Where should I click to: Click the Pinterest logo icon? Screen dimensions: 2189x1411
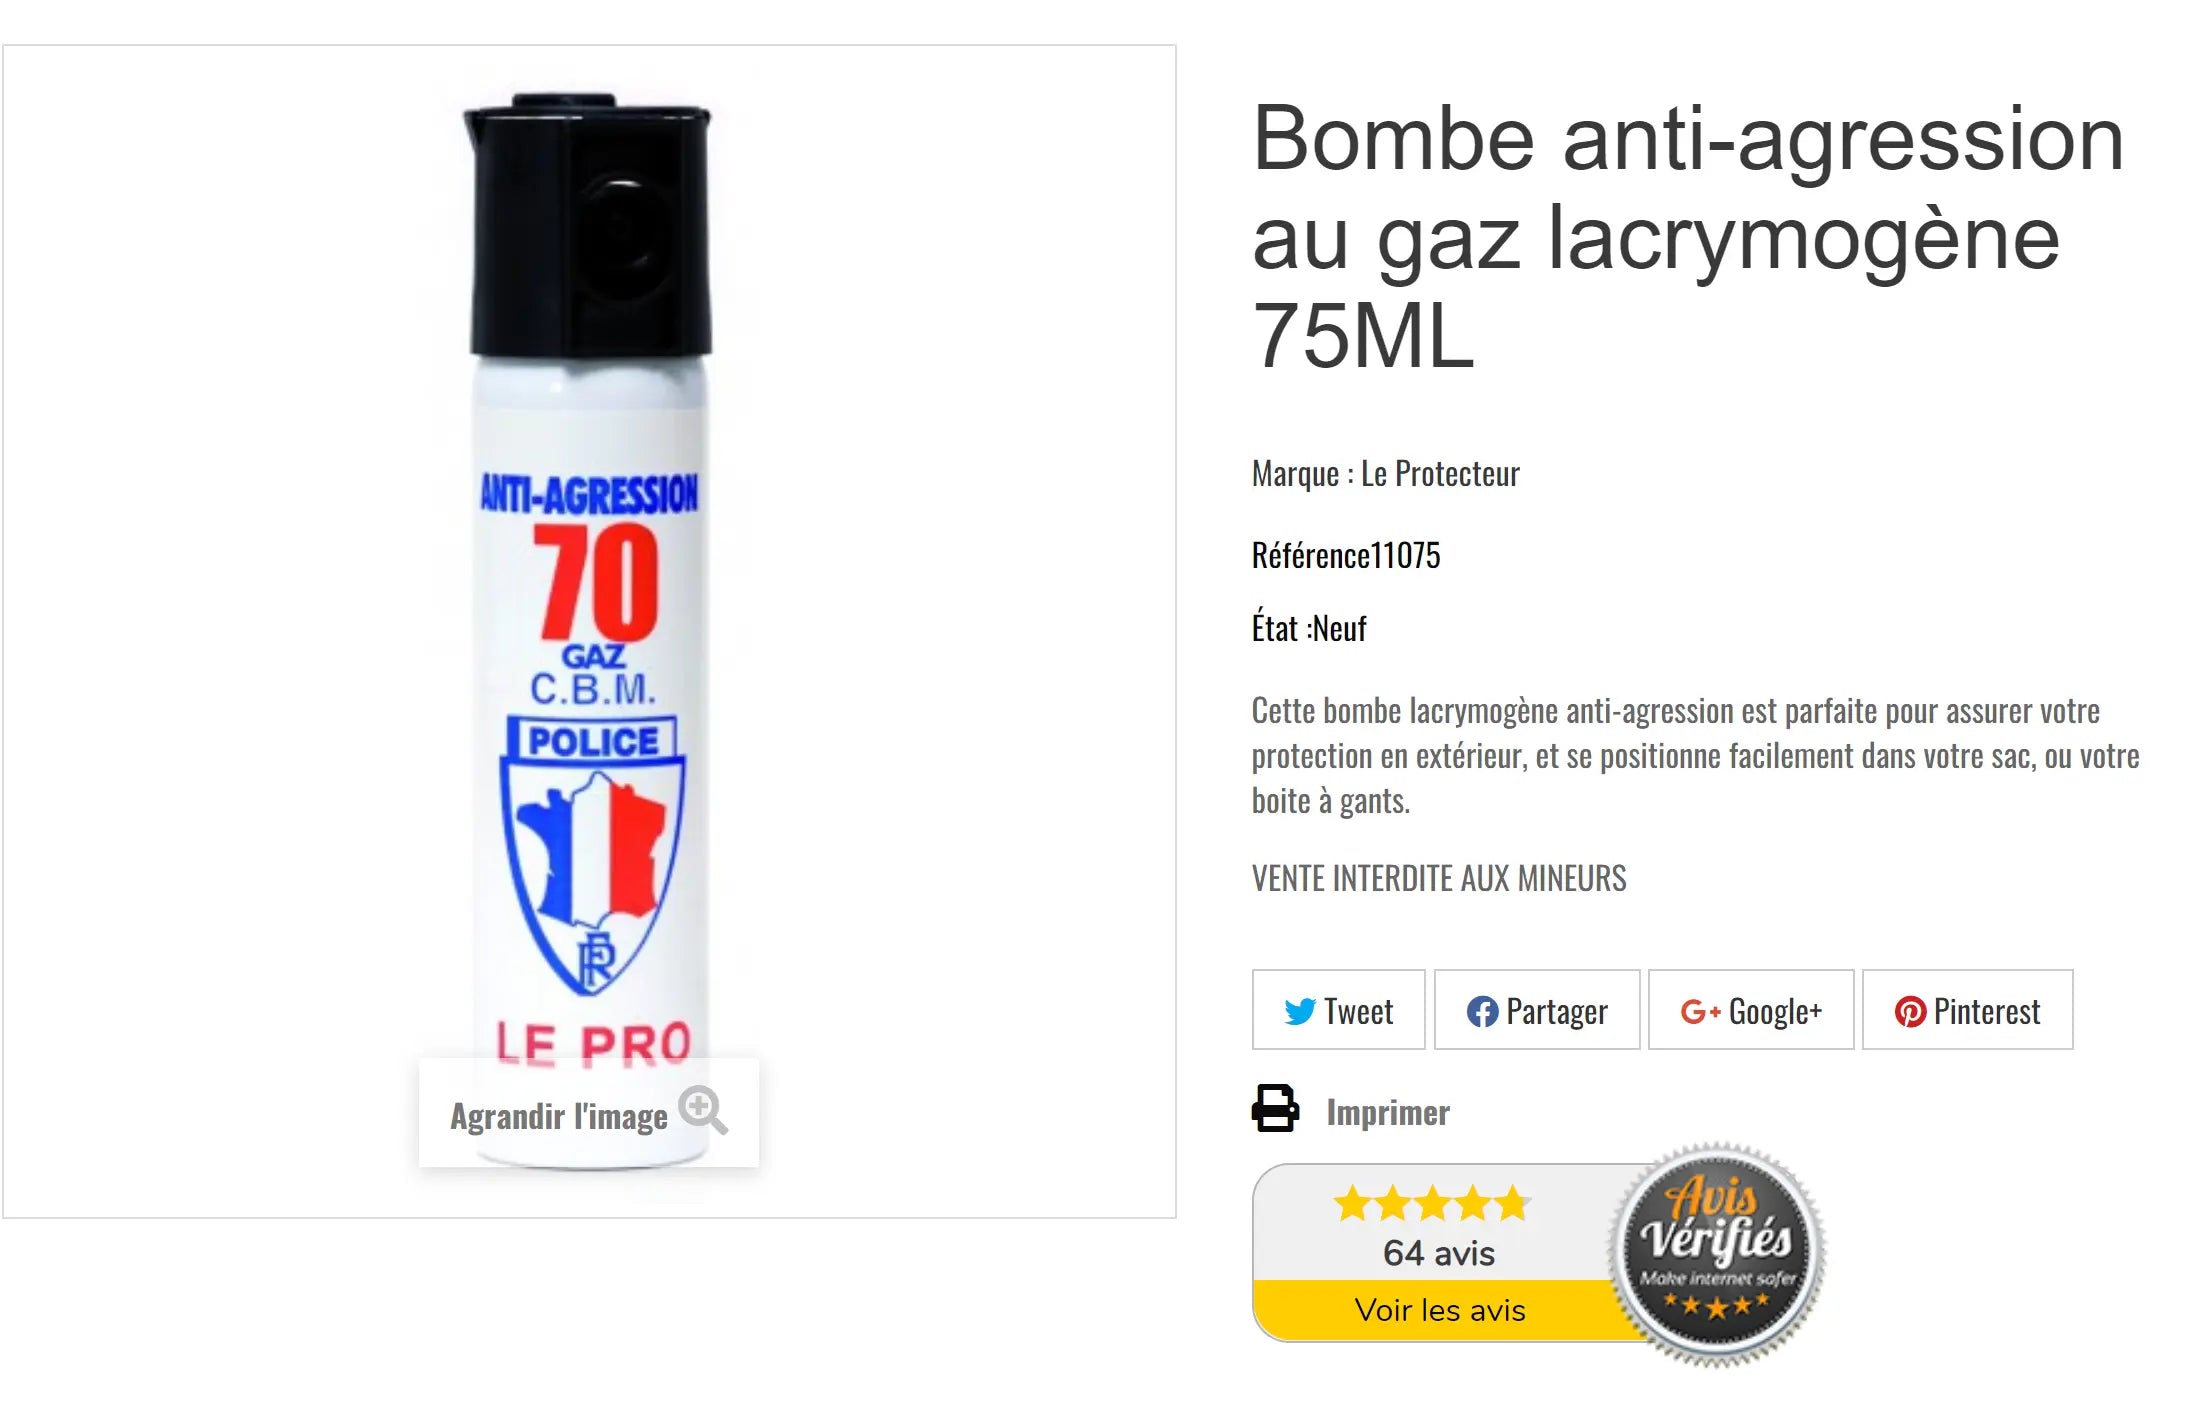(1909, 1011)
